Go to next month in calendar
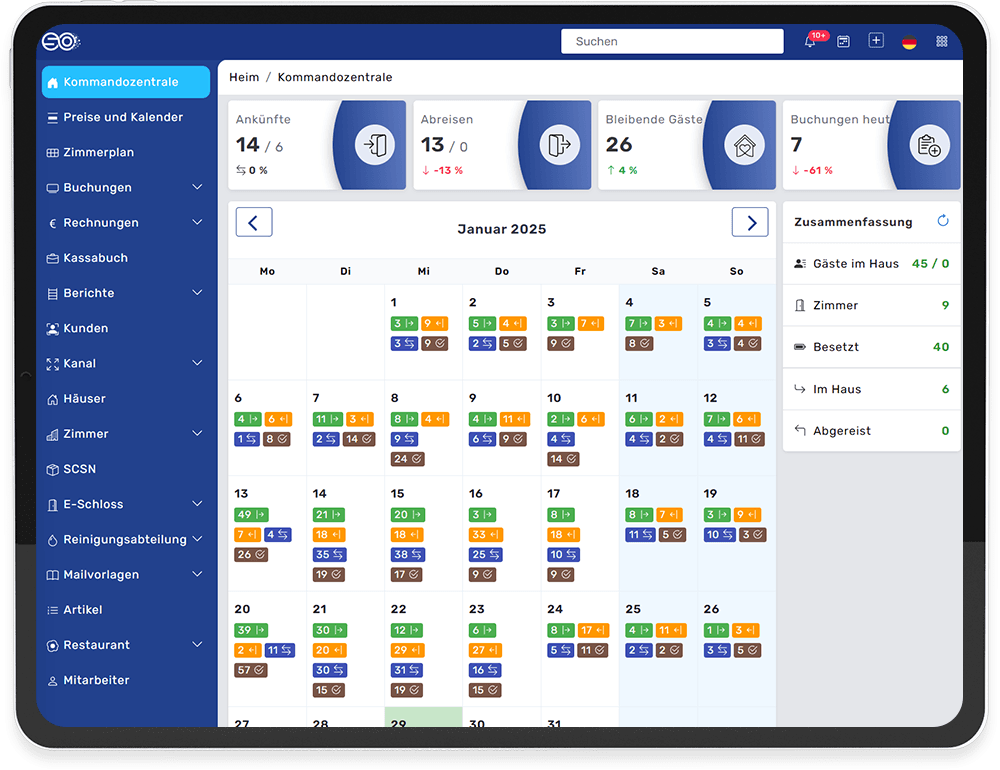 coord(750,222)
